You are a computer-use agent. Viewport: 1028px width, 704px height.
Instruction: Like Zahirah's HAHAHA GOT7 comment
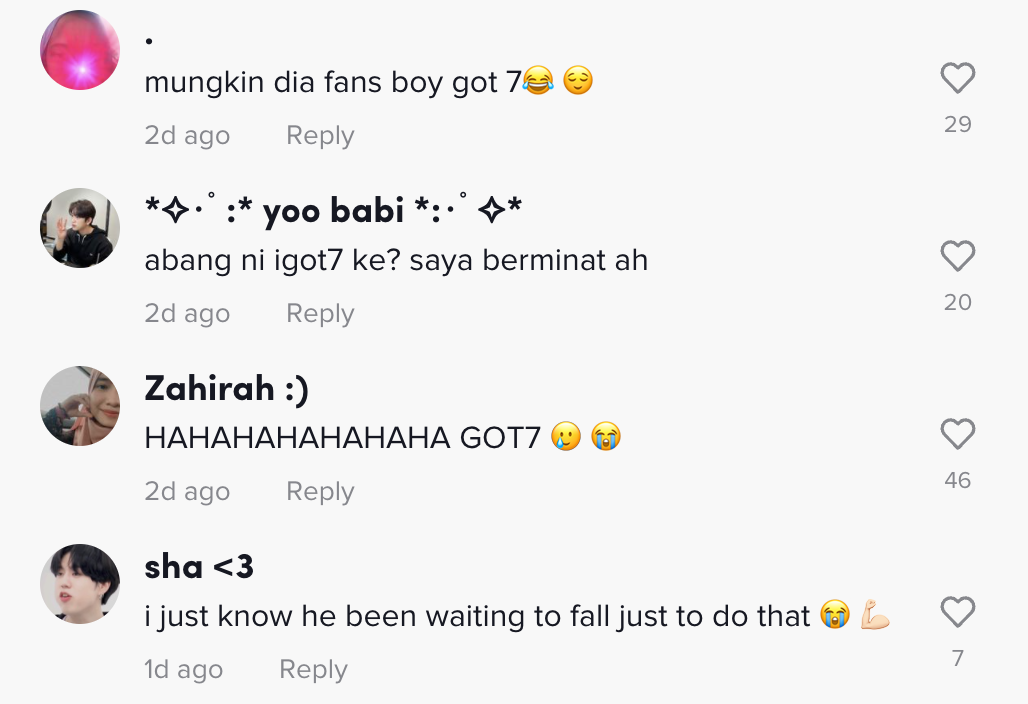point(957,435)
